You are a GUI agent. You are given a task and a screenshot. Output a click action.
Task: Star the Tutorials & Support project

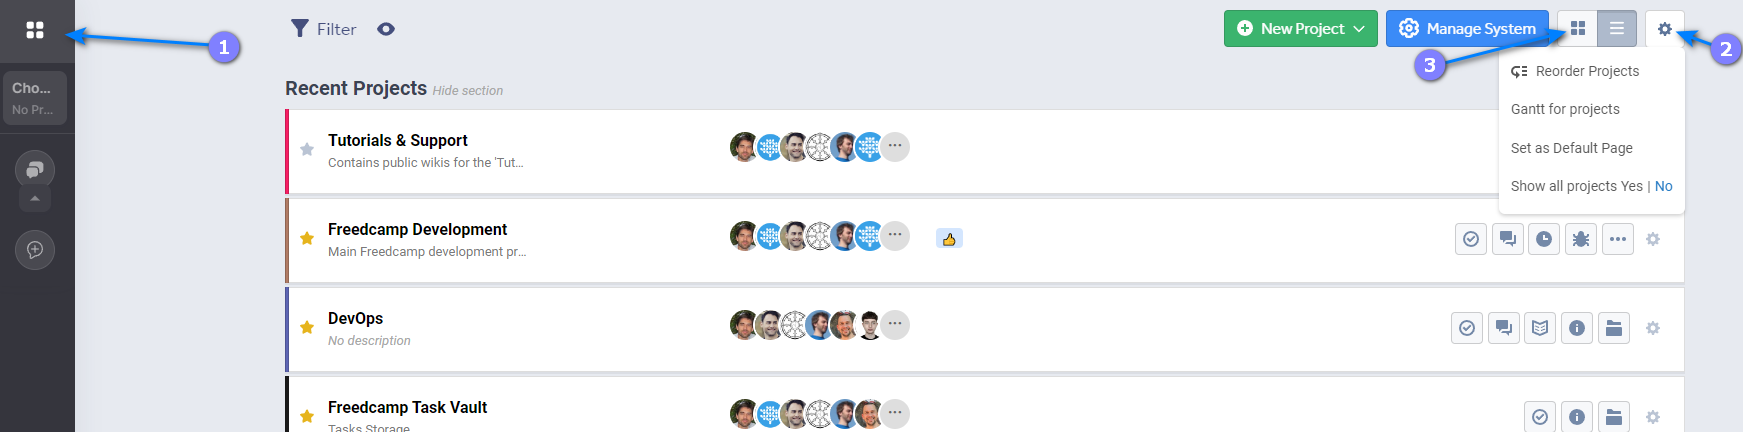tap(307, 150)
